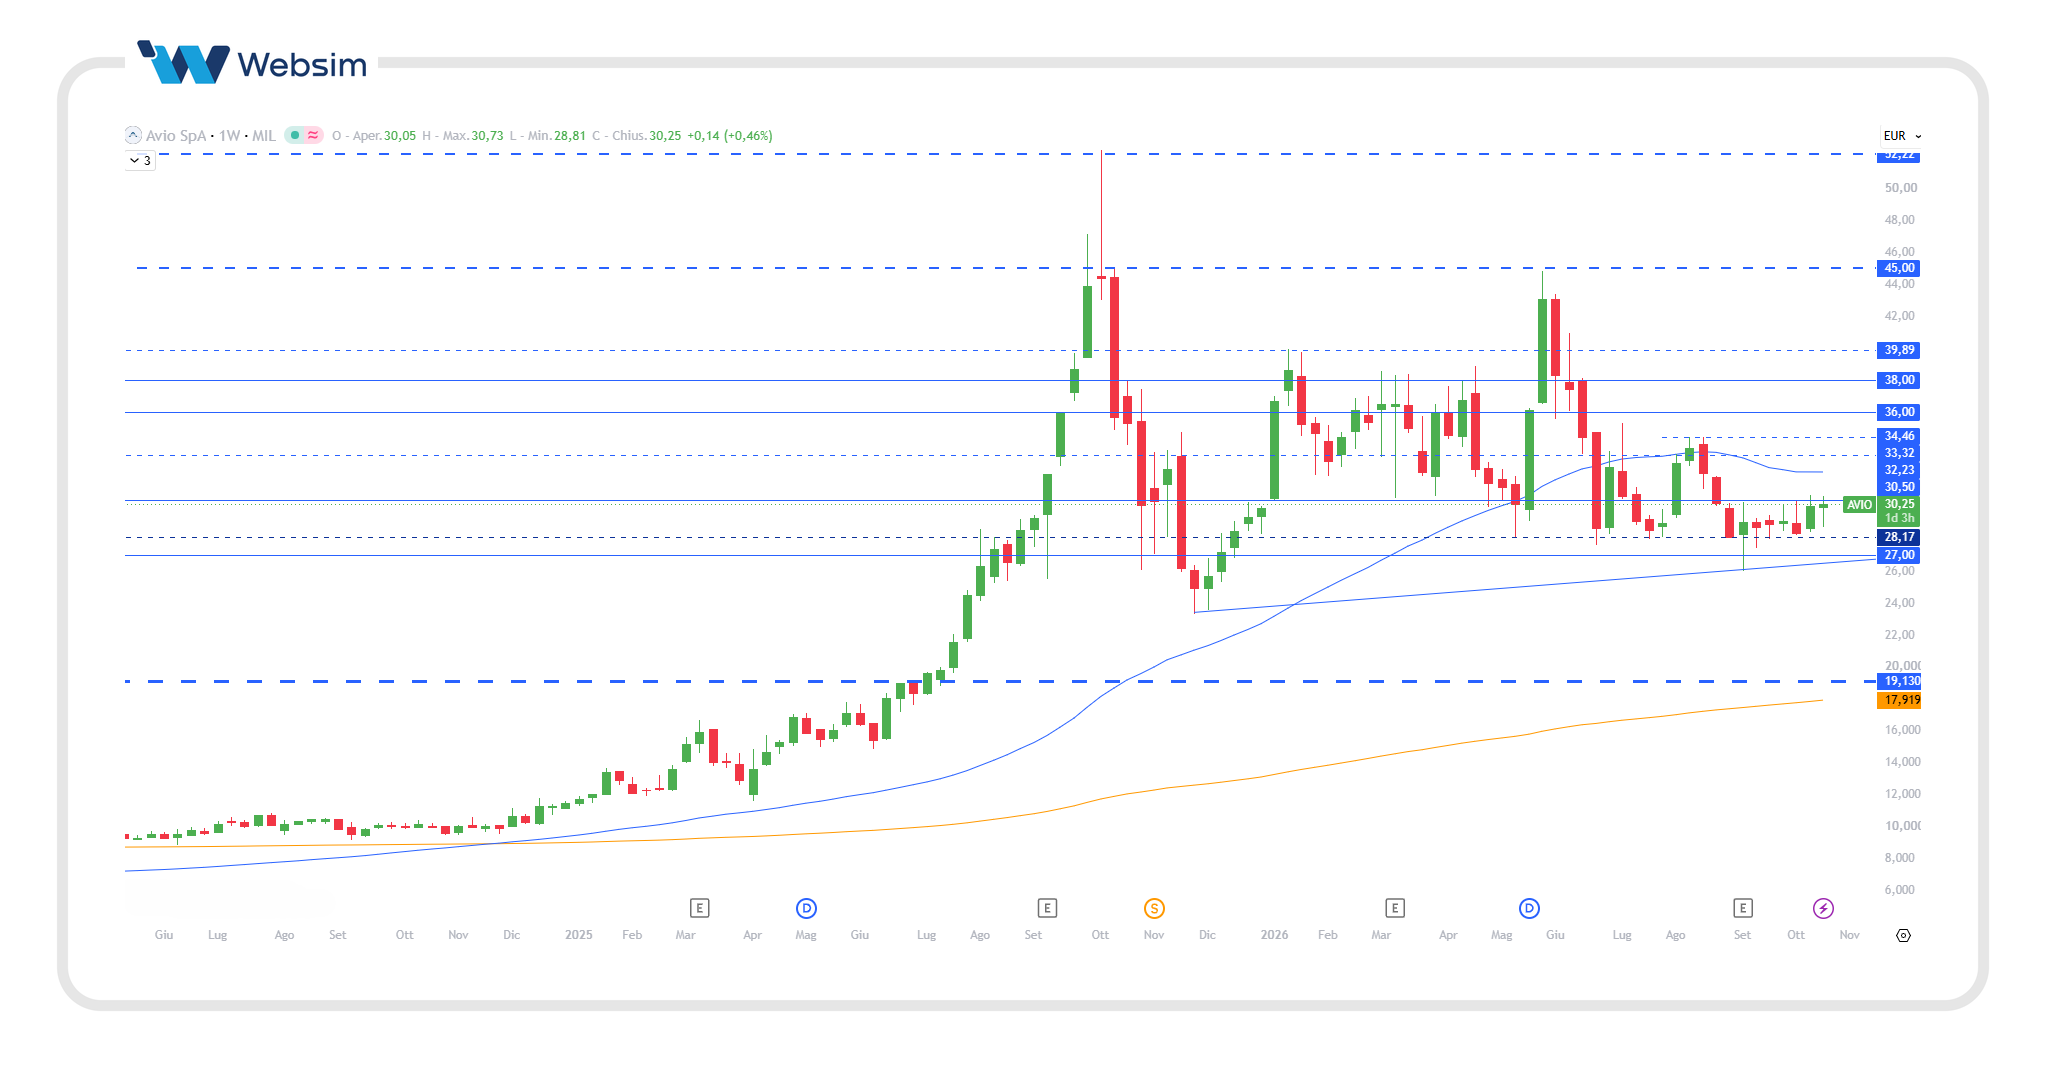The width and height of the screenshot is (2046, 1068).
Task: Select the 32,23 price level label
Action: 1899,470
